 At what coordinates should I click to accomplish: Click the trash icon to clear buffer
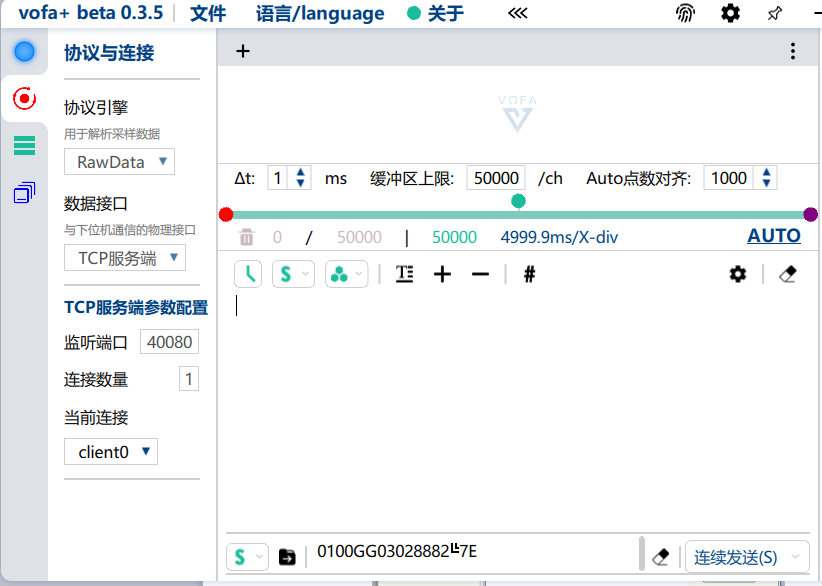tap(247, 237)
